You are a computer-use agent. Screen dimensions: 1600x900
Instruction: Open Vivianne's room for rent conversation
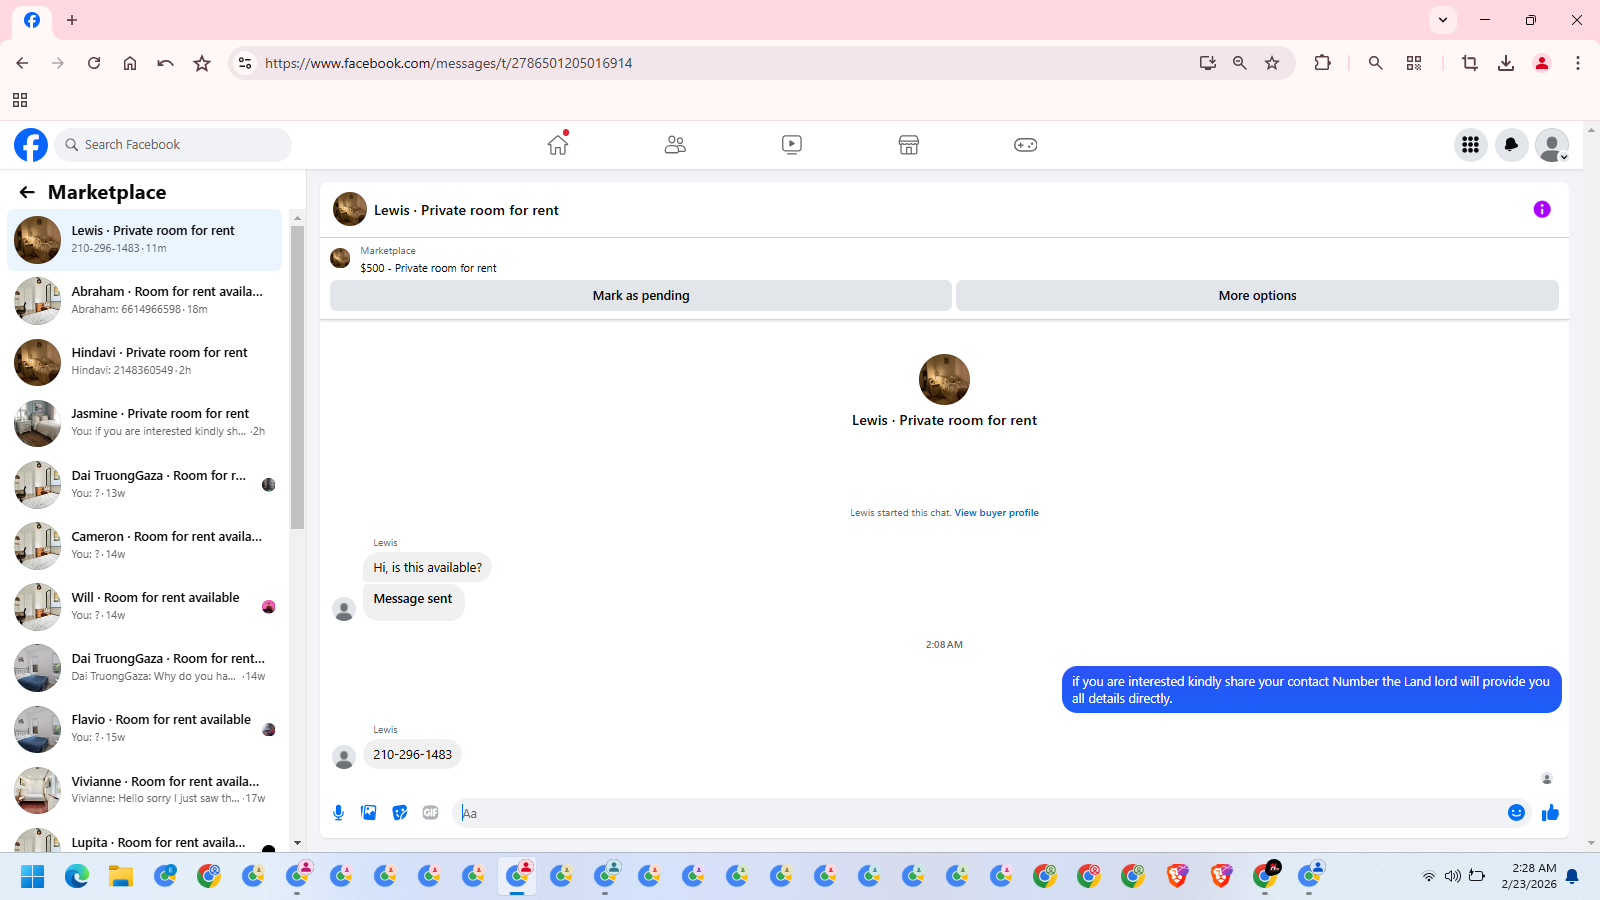(x=145, y=791)
